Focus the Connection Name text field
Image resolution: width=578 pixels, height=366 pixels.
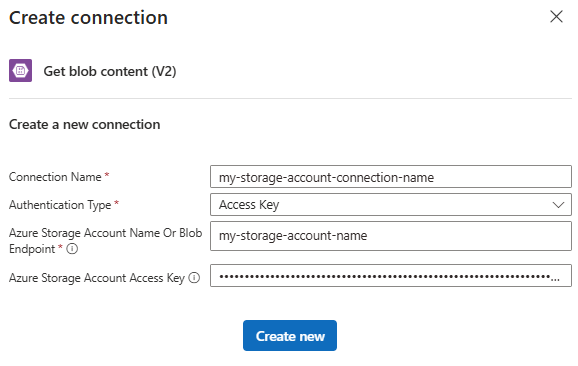pos(391,177)
